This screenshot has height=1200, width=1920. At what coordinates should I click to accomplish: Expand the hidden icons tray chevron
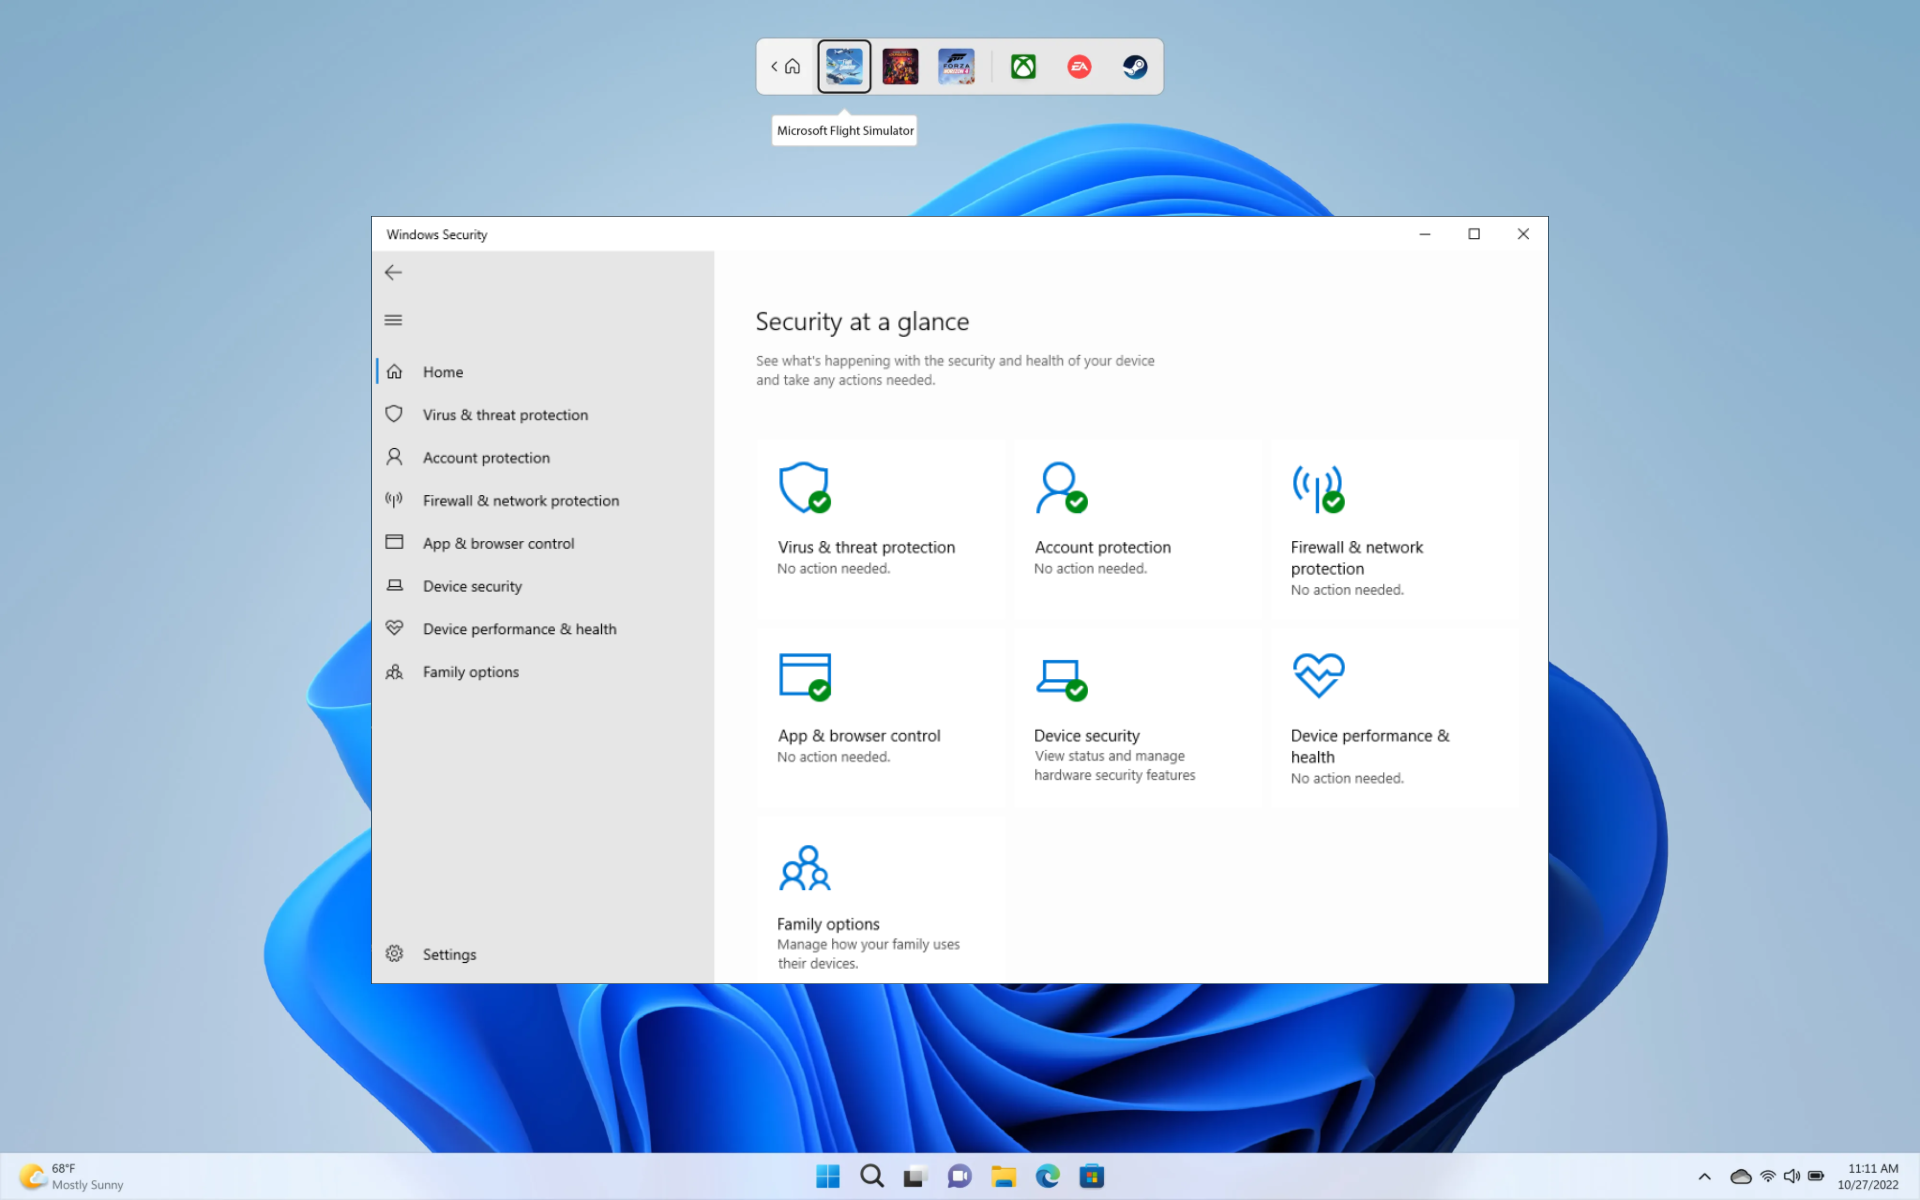coord(1705,1177)
